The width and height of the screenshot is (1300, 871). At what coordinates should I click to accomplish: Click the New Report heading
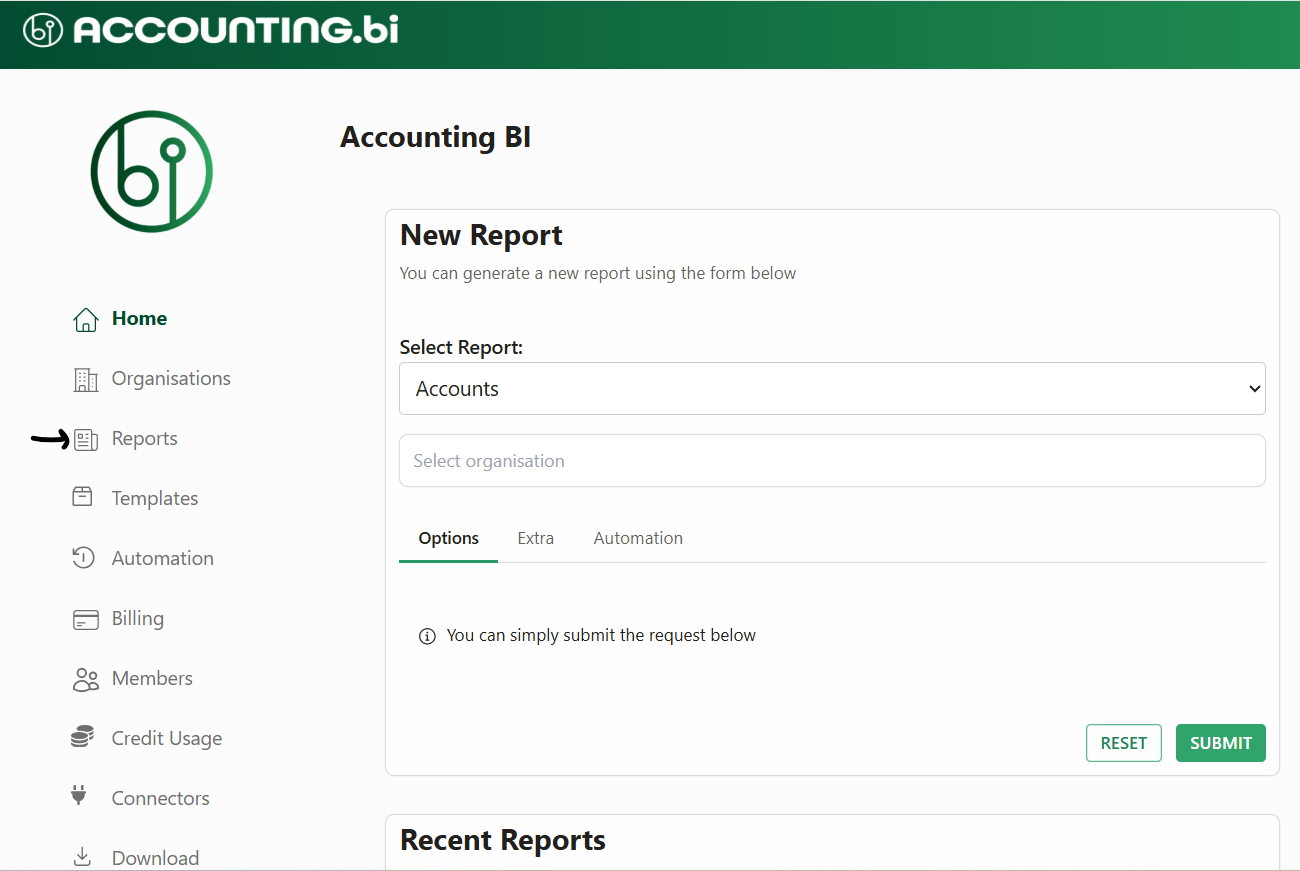coord(481,235)
